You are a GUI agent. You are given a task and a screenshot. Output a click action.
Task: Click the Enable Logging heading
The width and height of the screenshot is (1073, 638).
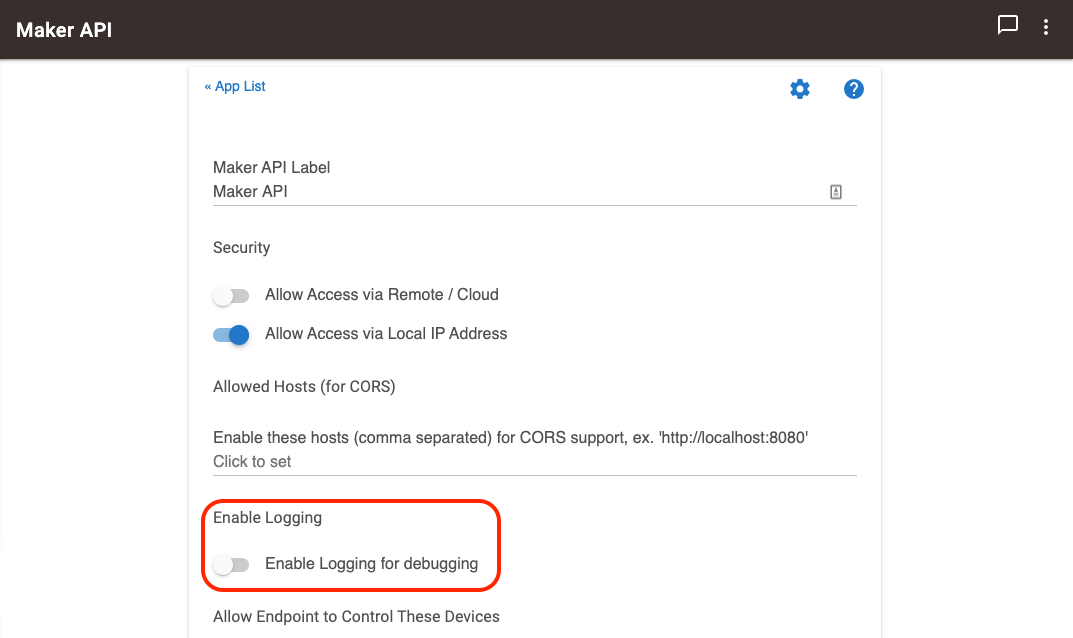click(x=268, y=518)
